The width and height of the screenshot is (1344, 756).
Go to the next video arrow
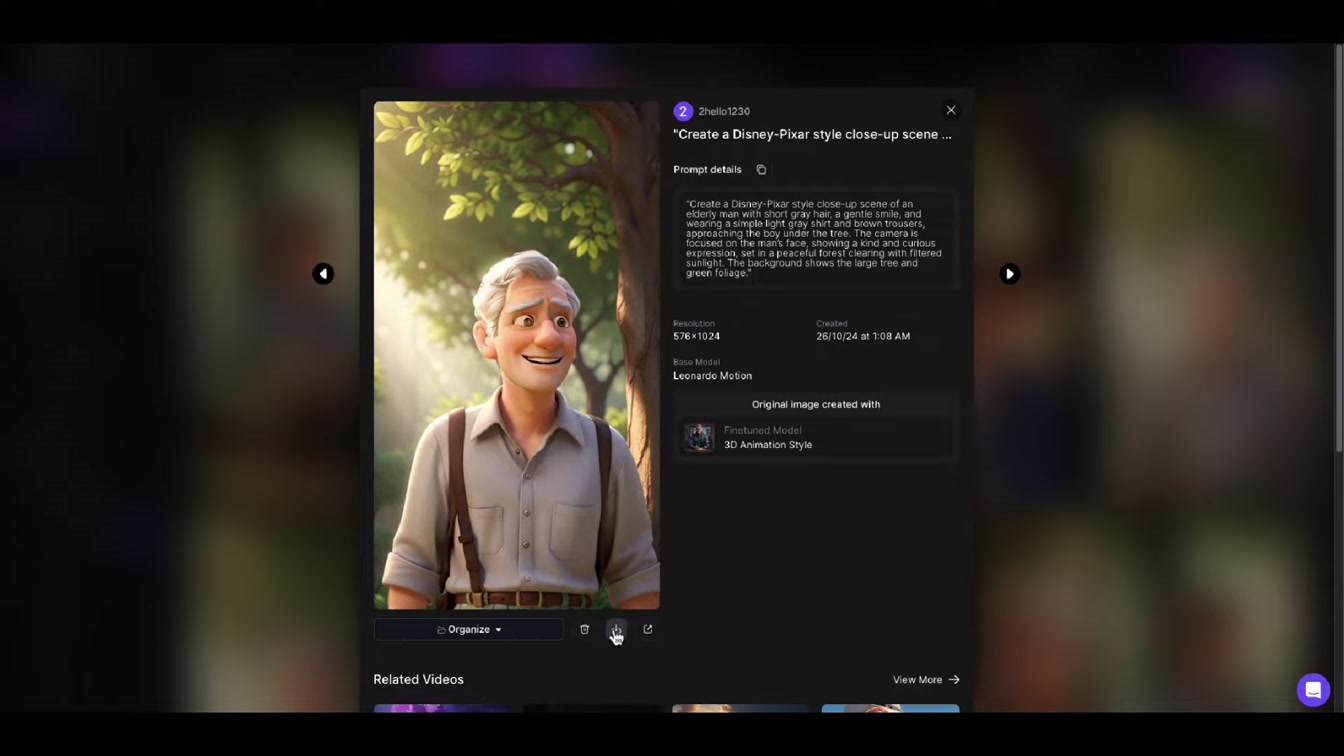[1010, 274]
